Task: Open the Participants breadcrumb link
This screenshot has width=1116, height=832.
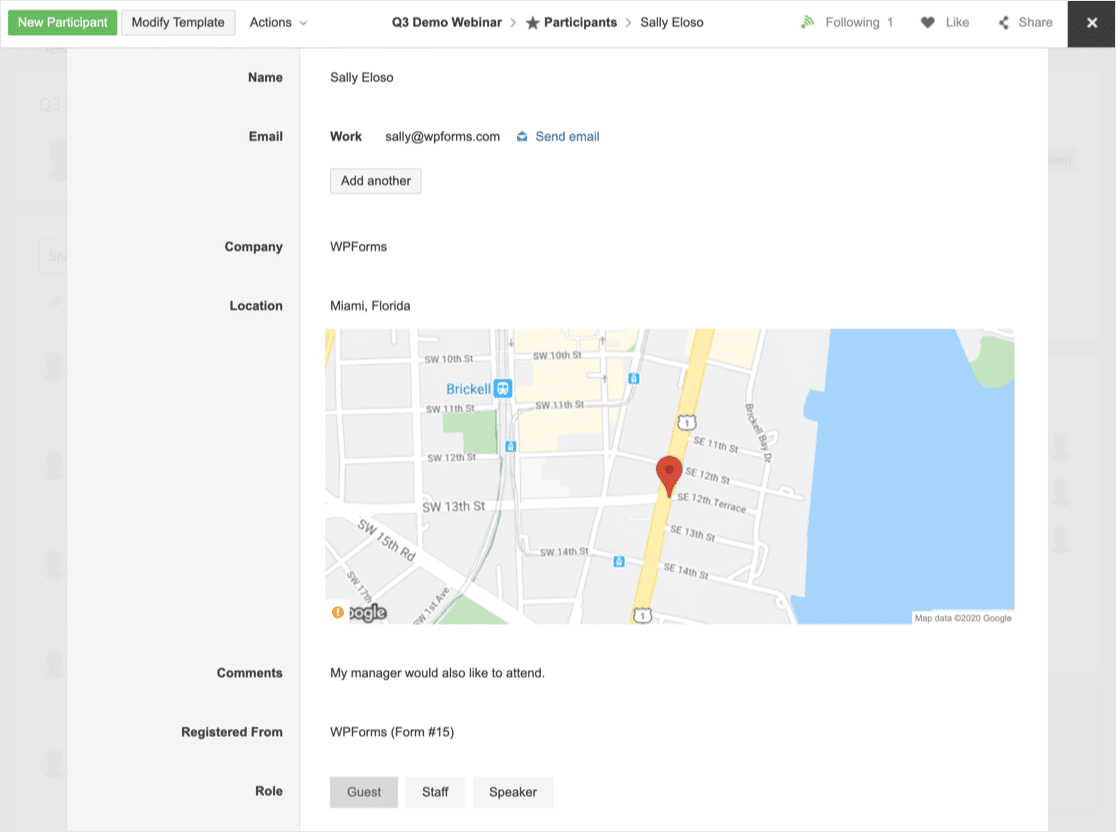Action: point(580,22)
